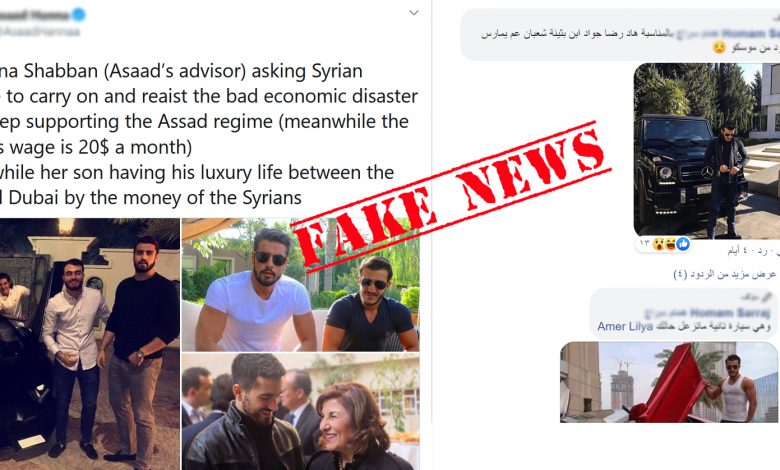The image size is (780, 470).
Task: Expand عرض مزيد من الردود (٤) replies
Action: 724,274
